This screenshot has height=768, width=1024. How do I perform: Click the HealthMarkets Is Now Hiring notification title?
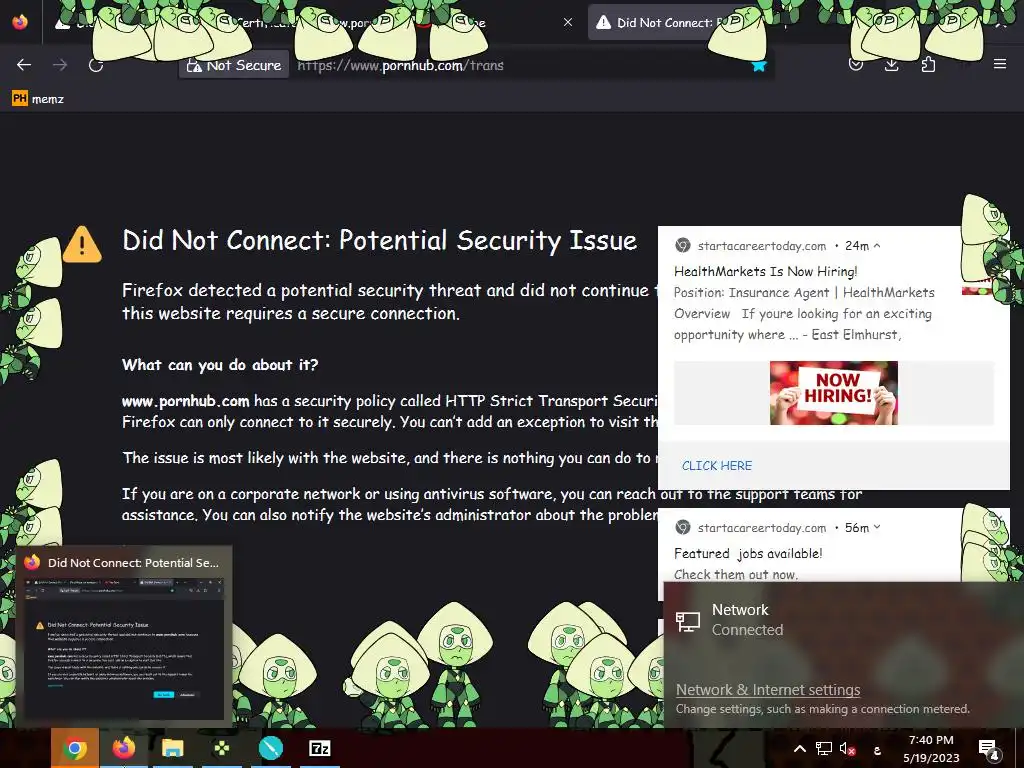(765, 272)
